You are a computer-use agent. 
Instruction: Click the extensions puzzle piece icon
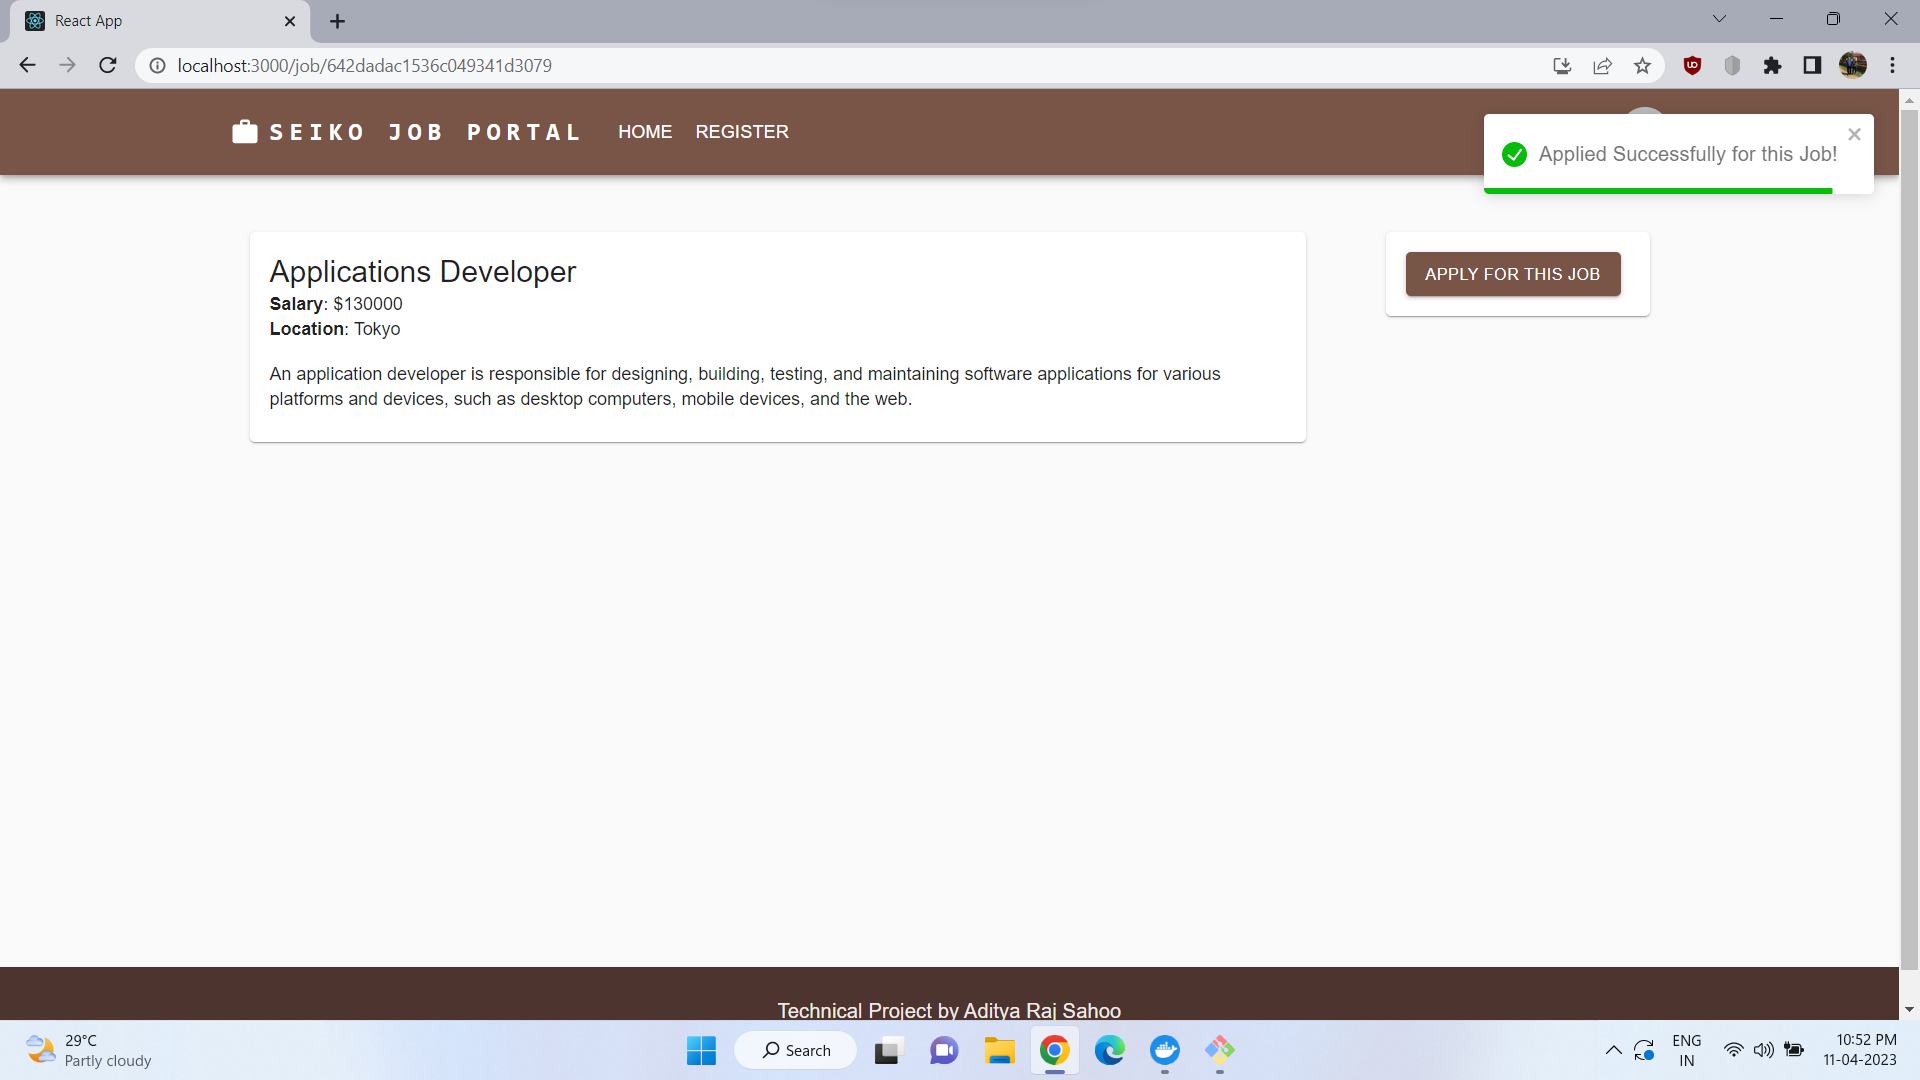click(1773, 65)
